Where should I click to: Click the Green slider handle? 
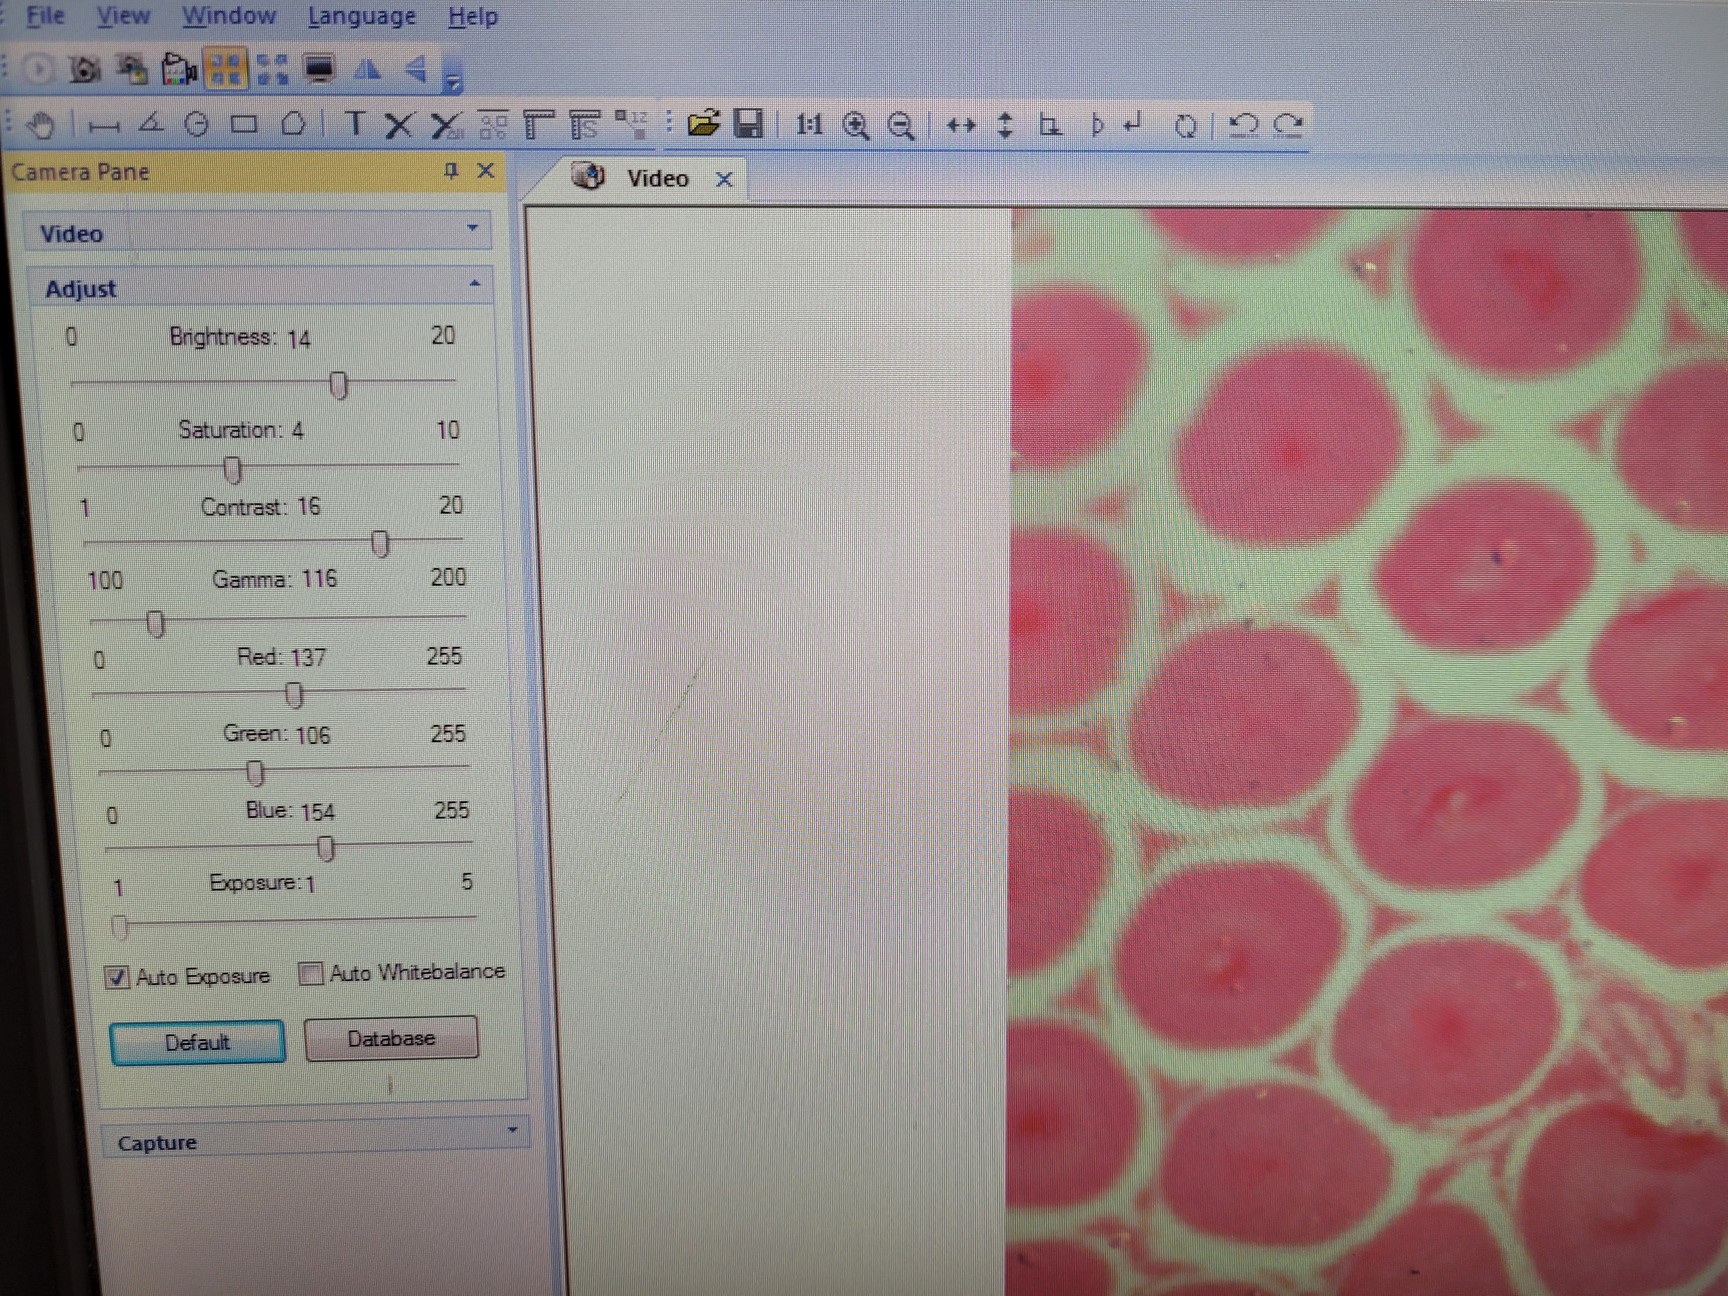[x=255, y=772]
